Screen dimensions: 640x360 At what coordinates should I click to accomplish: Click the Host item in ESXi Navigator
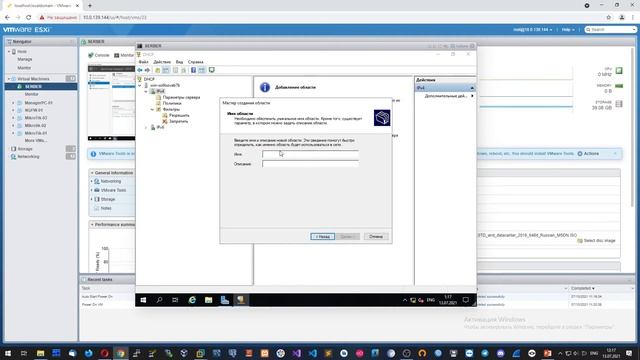pos(22,52)
